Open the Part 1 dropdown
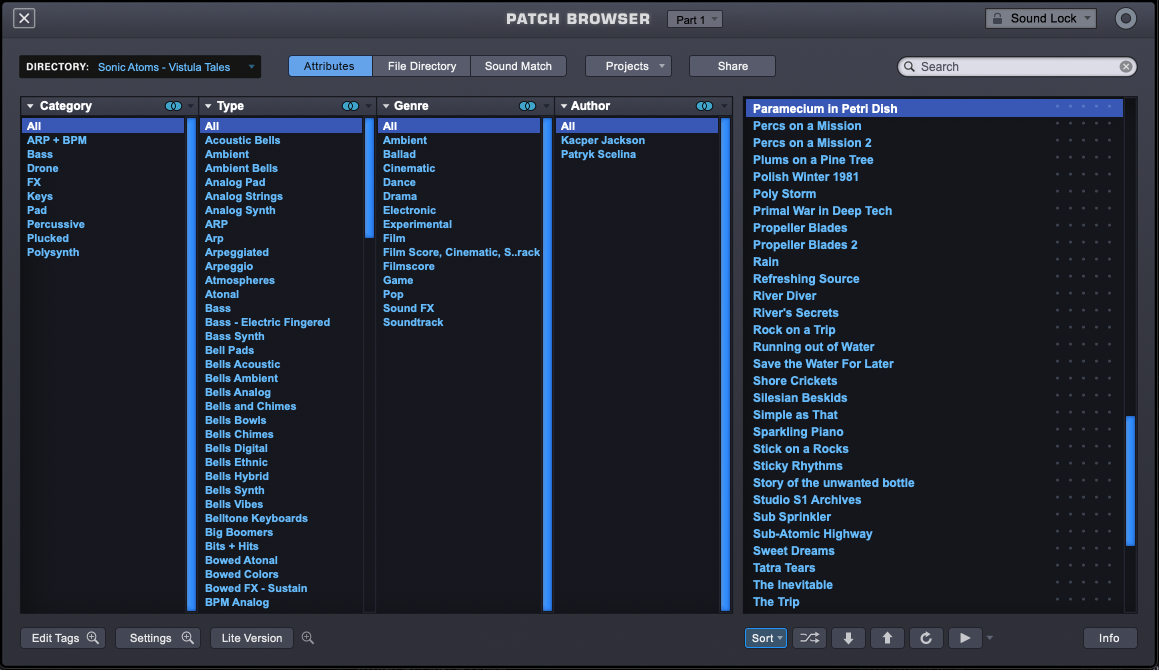The width and height of the screenshot is (1159, 670). tap(695, 19)
